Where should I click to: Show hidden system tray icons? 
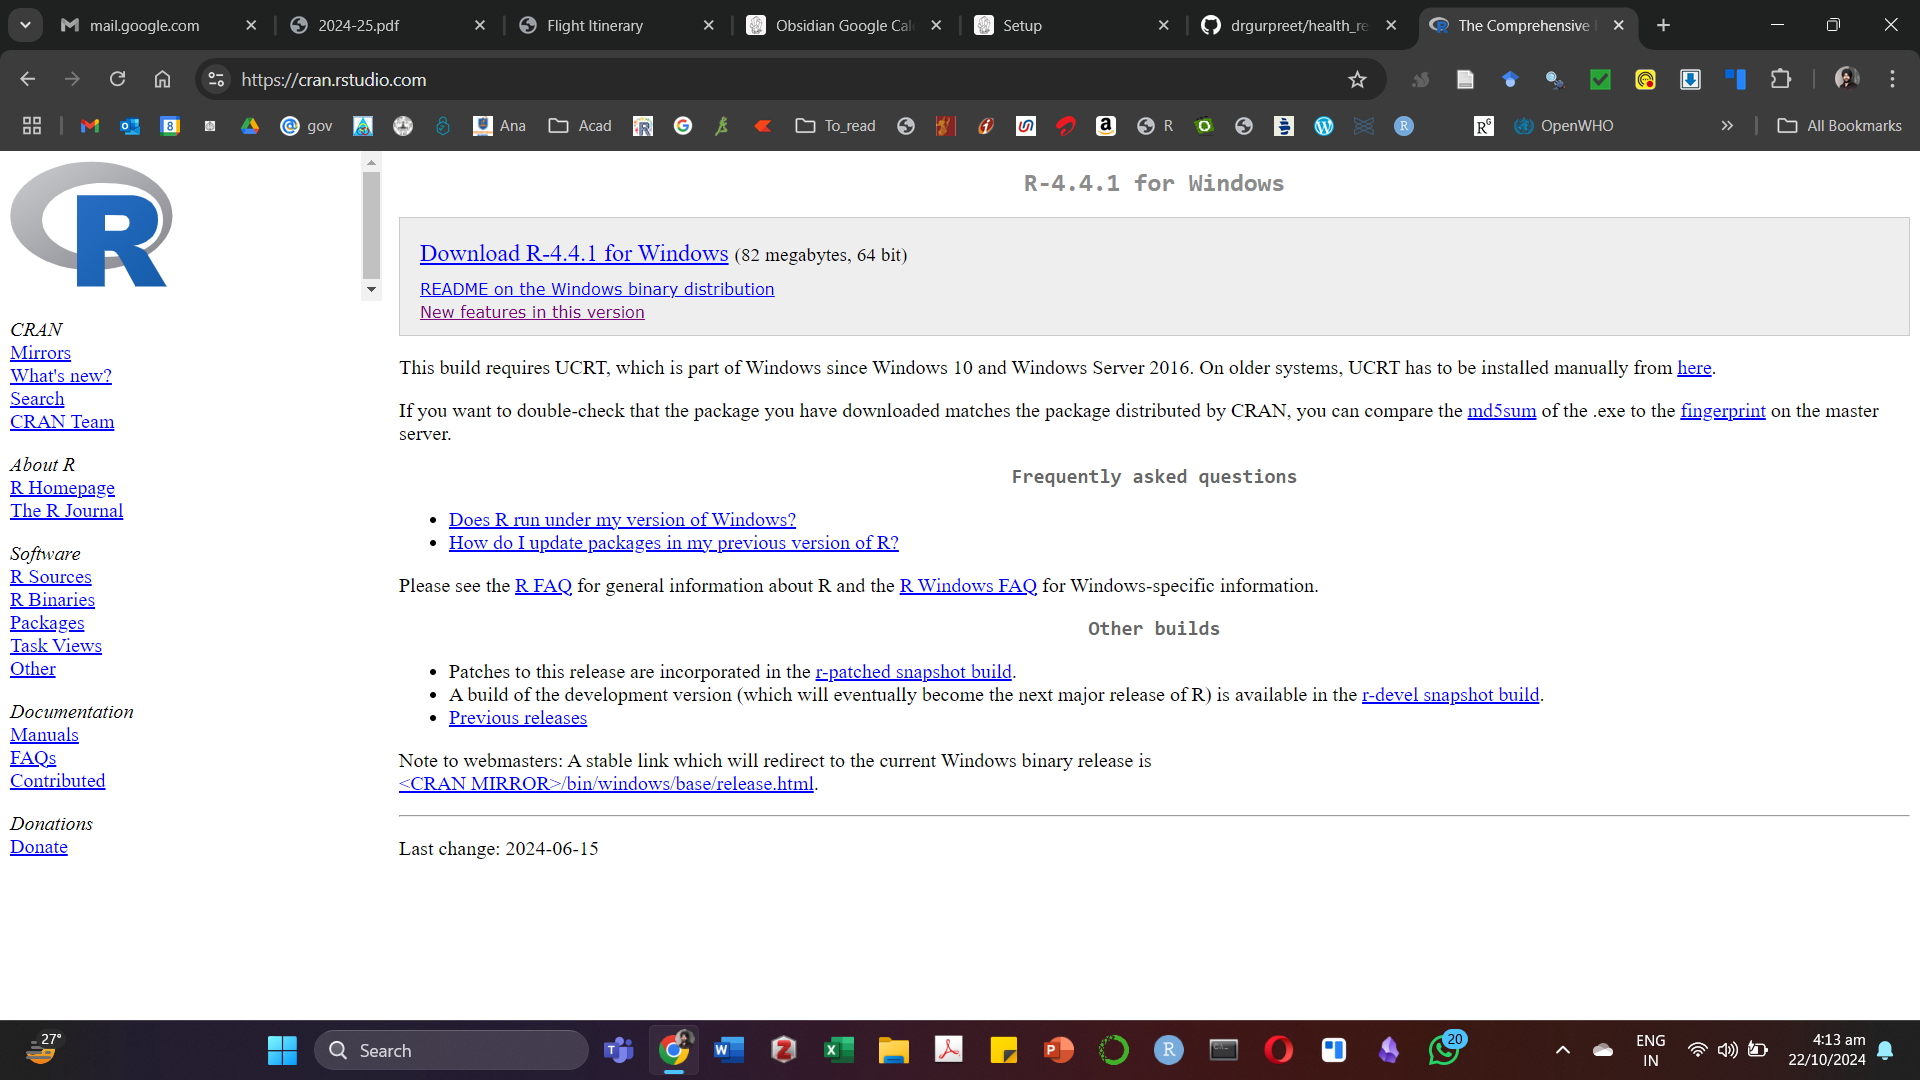pos(1563,1050)
